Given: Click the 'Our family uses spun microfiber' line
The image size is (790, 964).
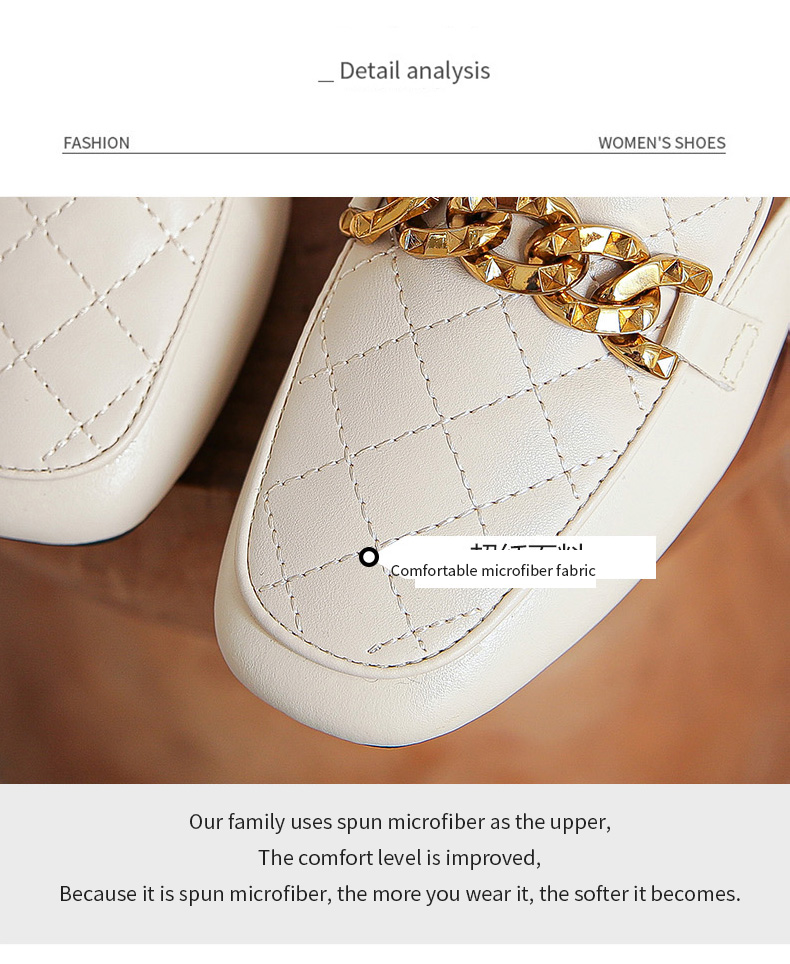Looking at the screenshot, I should coord(400,821).
